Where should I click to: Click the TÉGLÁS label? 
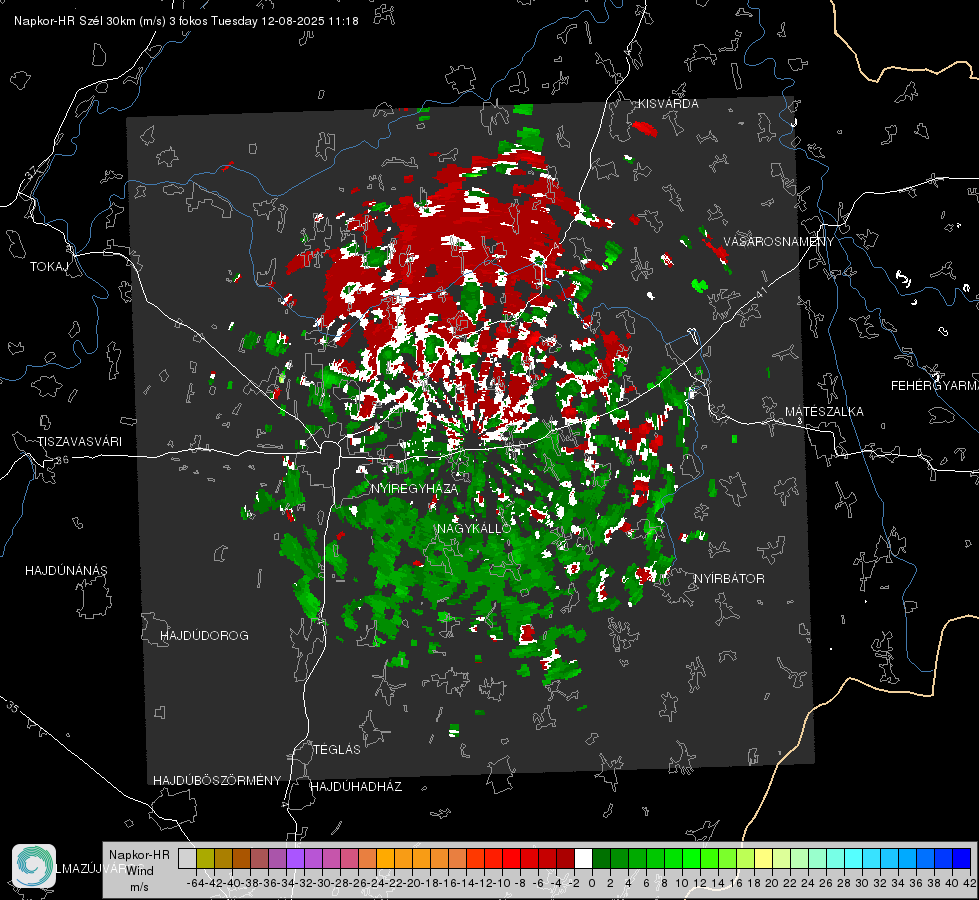point(337,750)
